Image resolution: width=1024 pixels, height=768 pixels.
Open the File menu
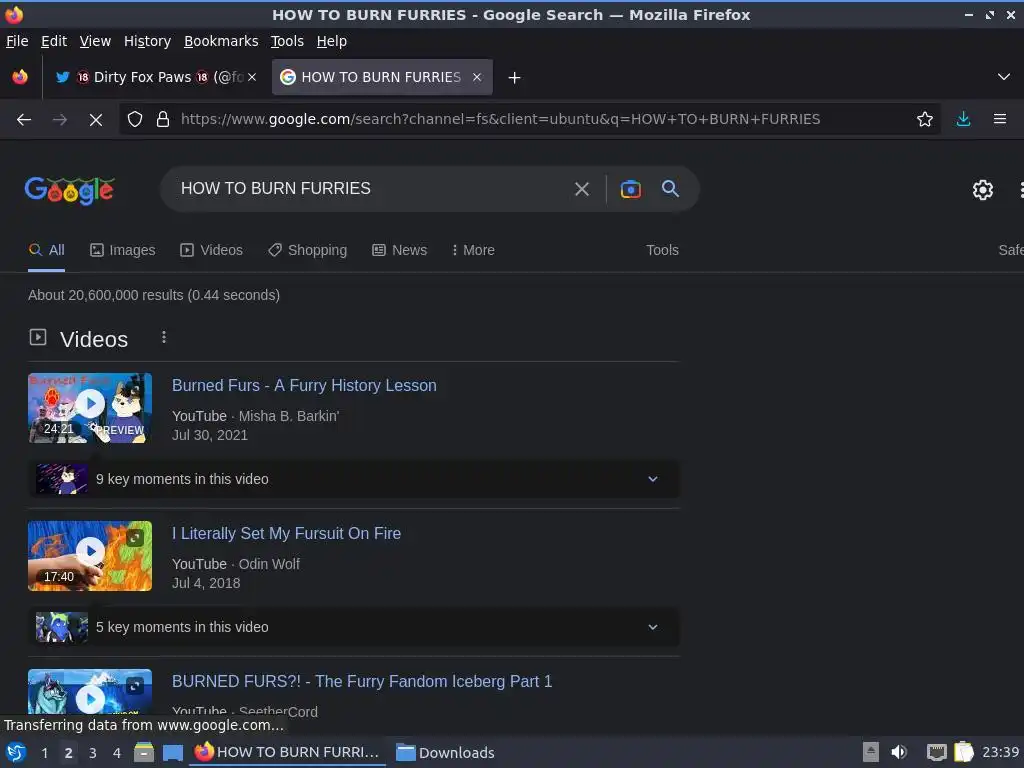point(17,41)
